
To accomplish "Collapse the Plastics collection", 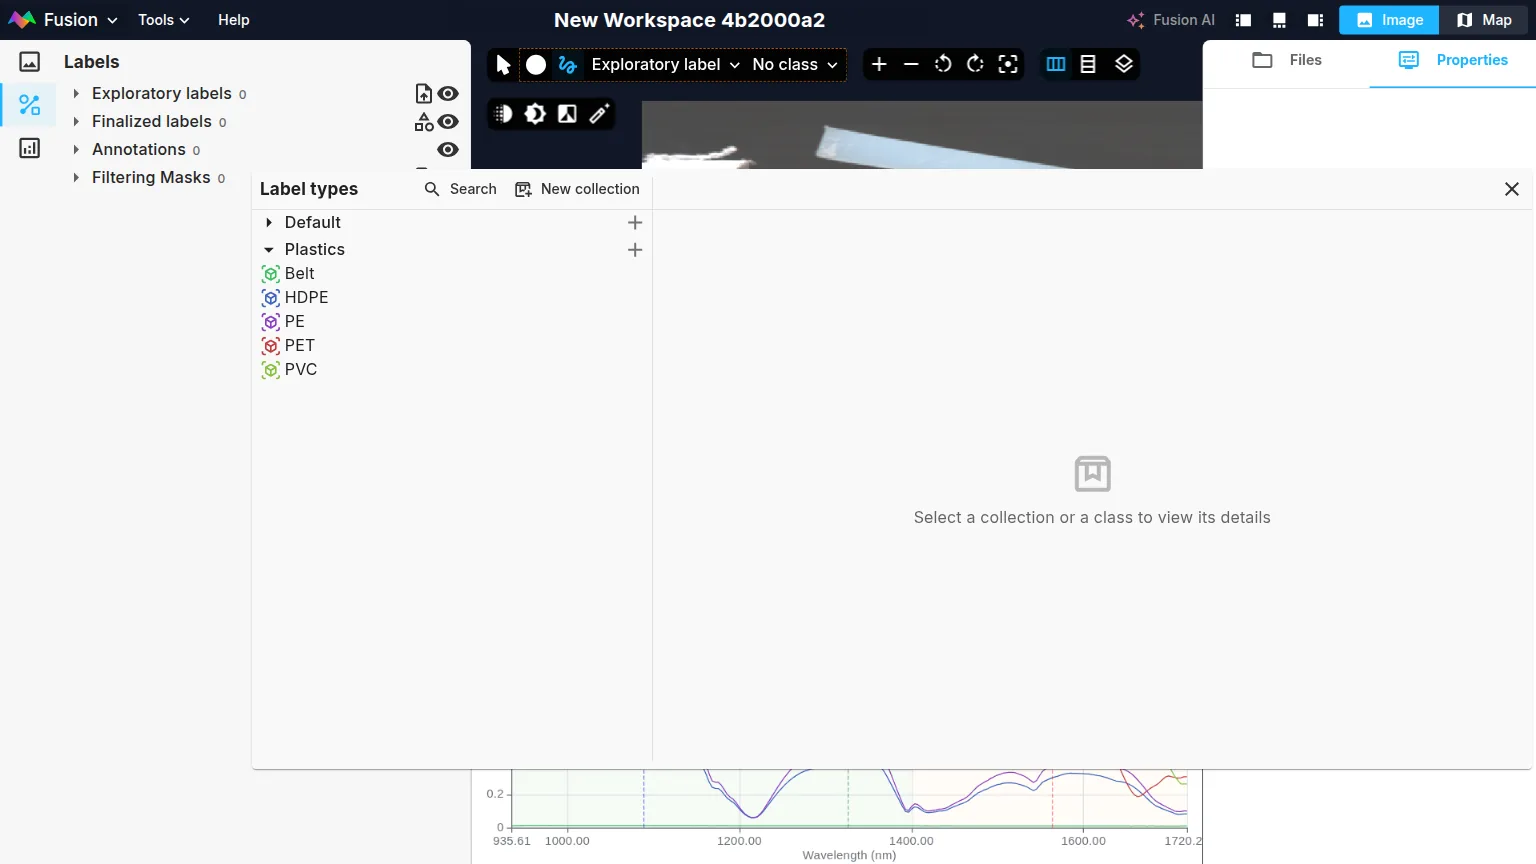I will 269,250.
